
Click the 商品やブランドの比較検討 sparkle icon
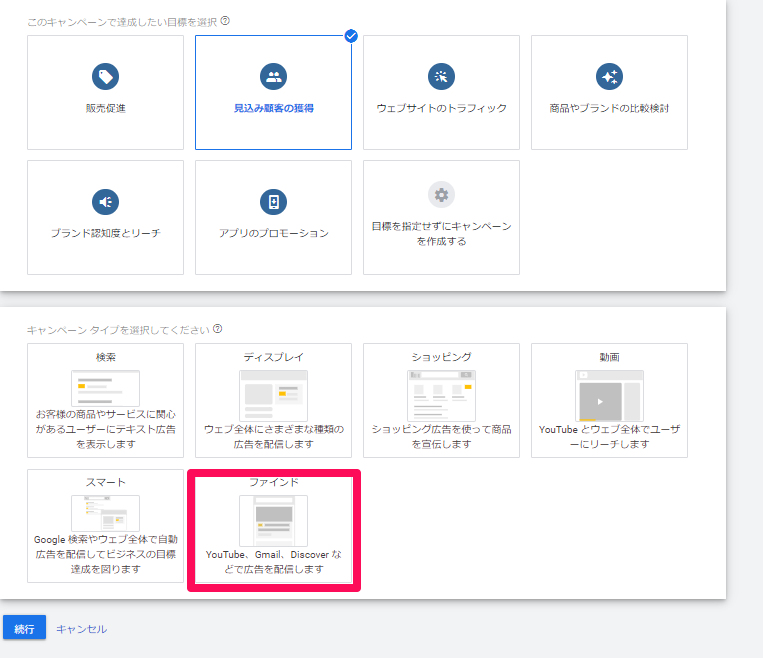coord(609,76)
